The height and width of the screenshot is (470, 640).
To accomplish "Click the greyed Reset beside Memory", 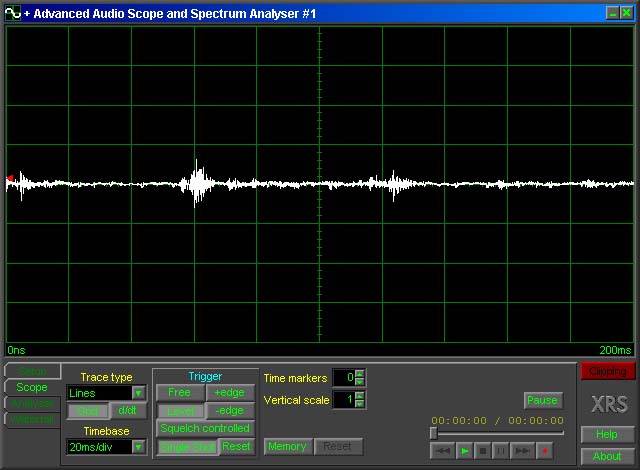I will (x=338, y=446).
